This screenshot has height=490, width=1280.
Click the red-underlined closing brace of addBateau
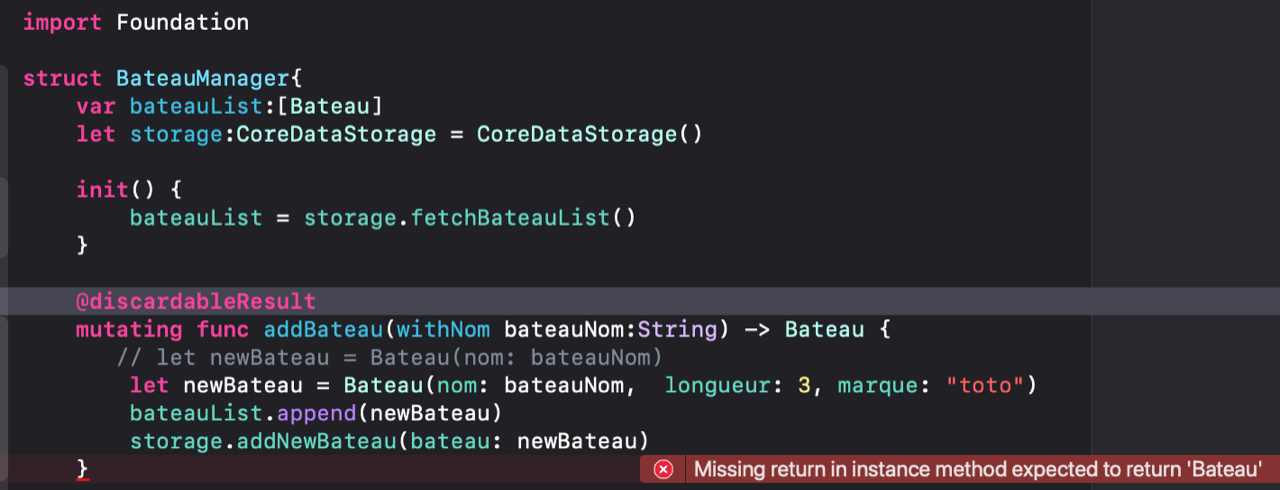tap(83, 469)
